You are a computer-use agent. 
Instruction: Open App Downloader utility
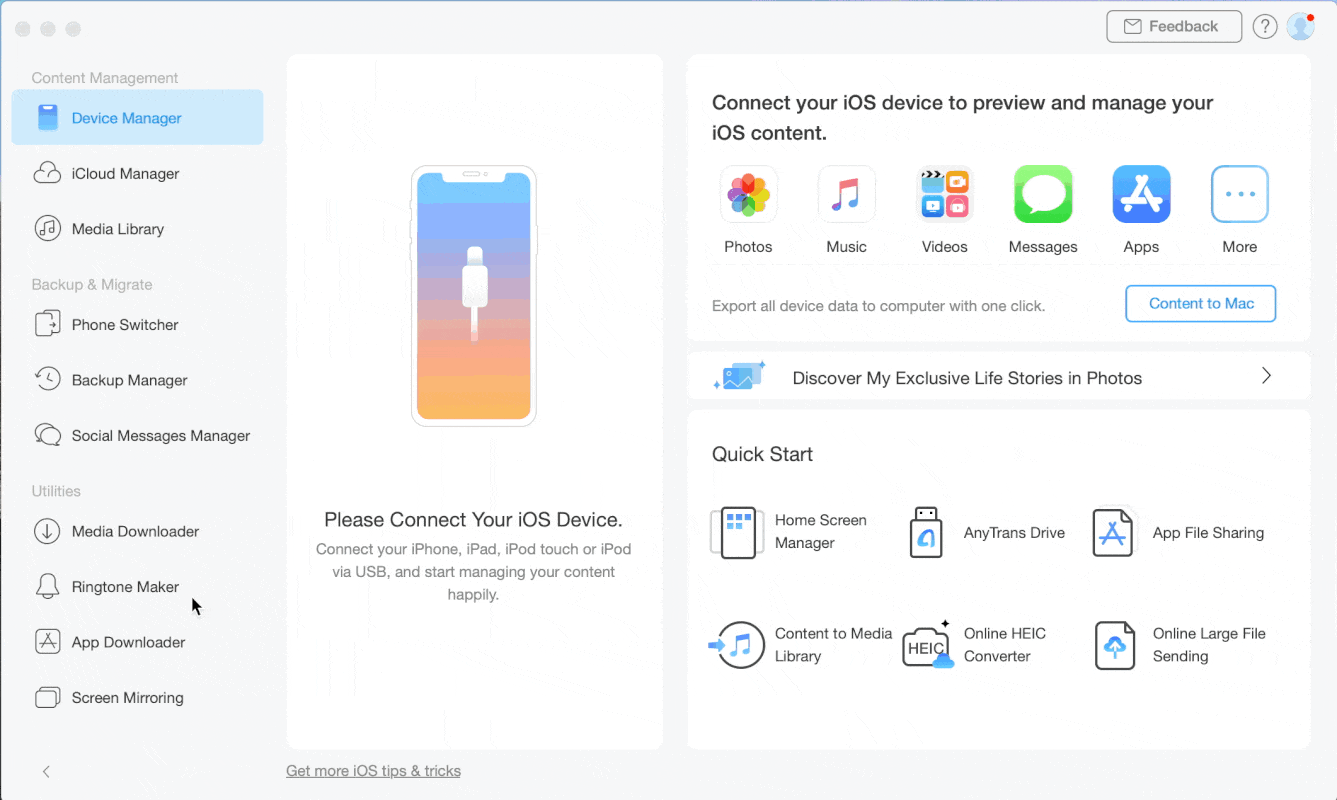pyautogui.click(x=137, y=642)
